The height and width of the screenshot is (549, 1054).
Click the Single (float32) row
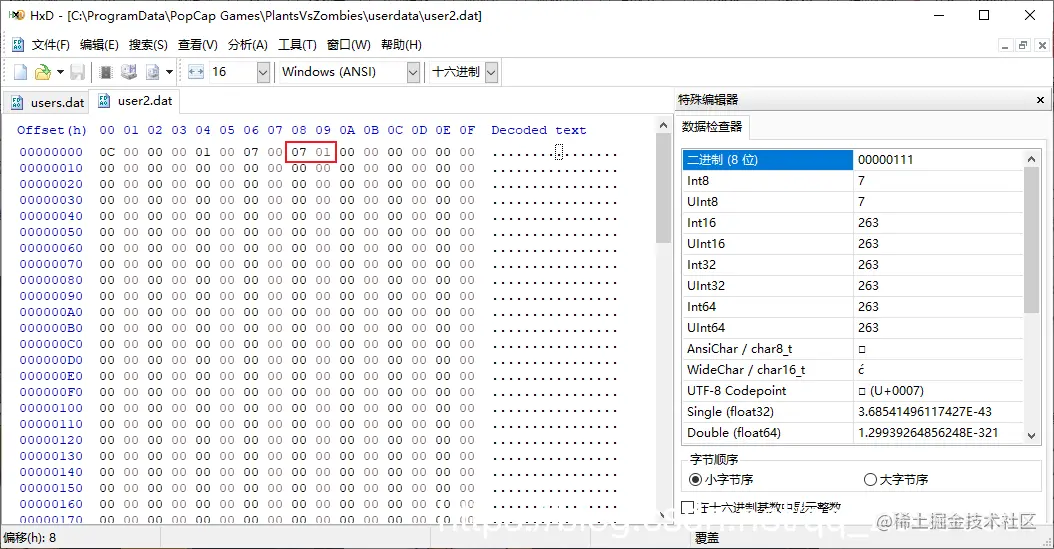tap(852, 411)
